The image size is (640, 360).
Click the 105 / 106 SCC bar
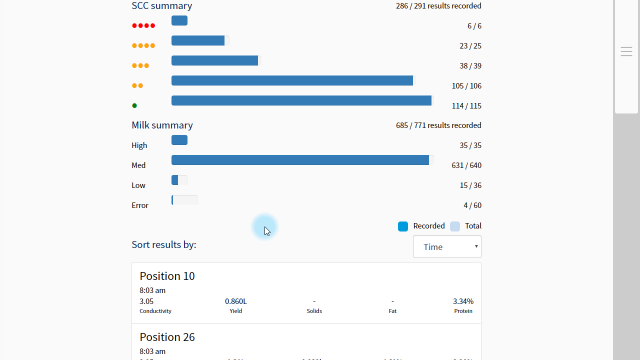pos(292,80)
